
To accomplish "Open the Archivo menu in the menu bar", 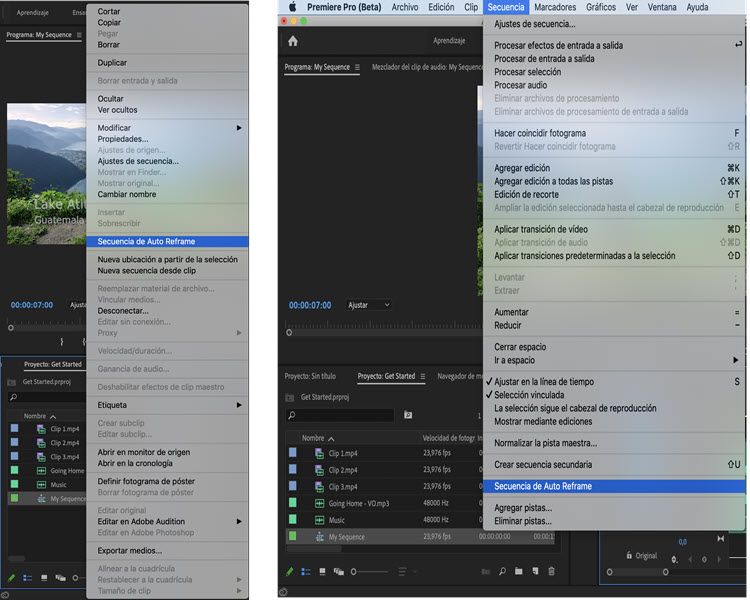I will [405, 7].
